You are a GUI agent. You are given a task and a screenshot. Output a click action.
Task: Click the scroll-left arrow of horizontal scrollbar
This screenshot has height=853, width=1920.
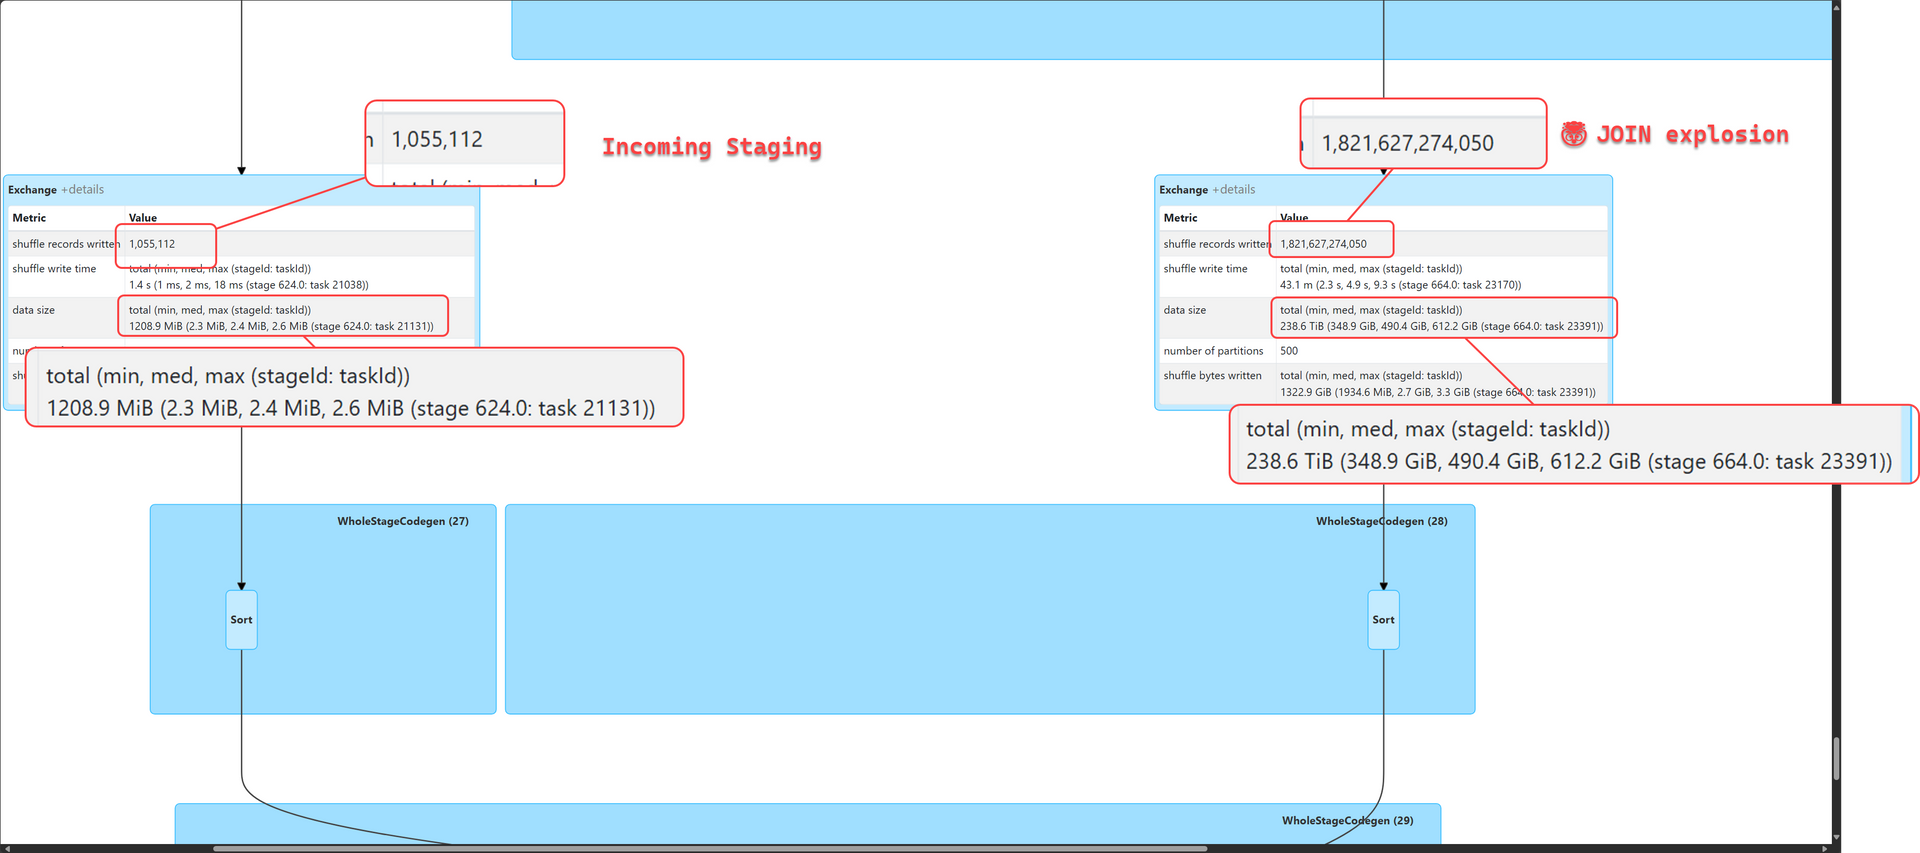(6, 848)
